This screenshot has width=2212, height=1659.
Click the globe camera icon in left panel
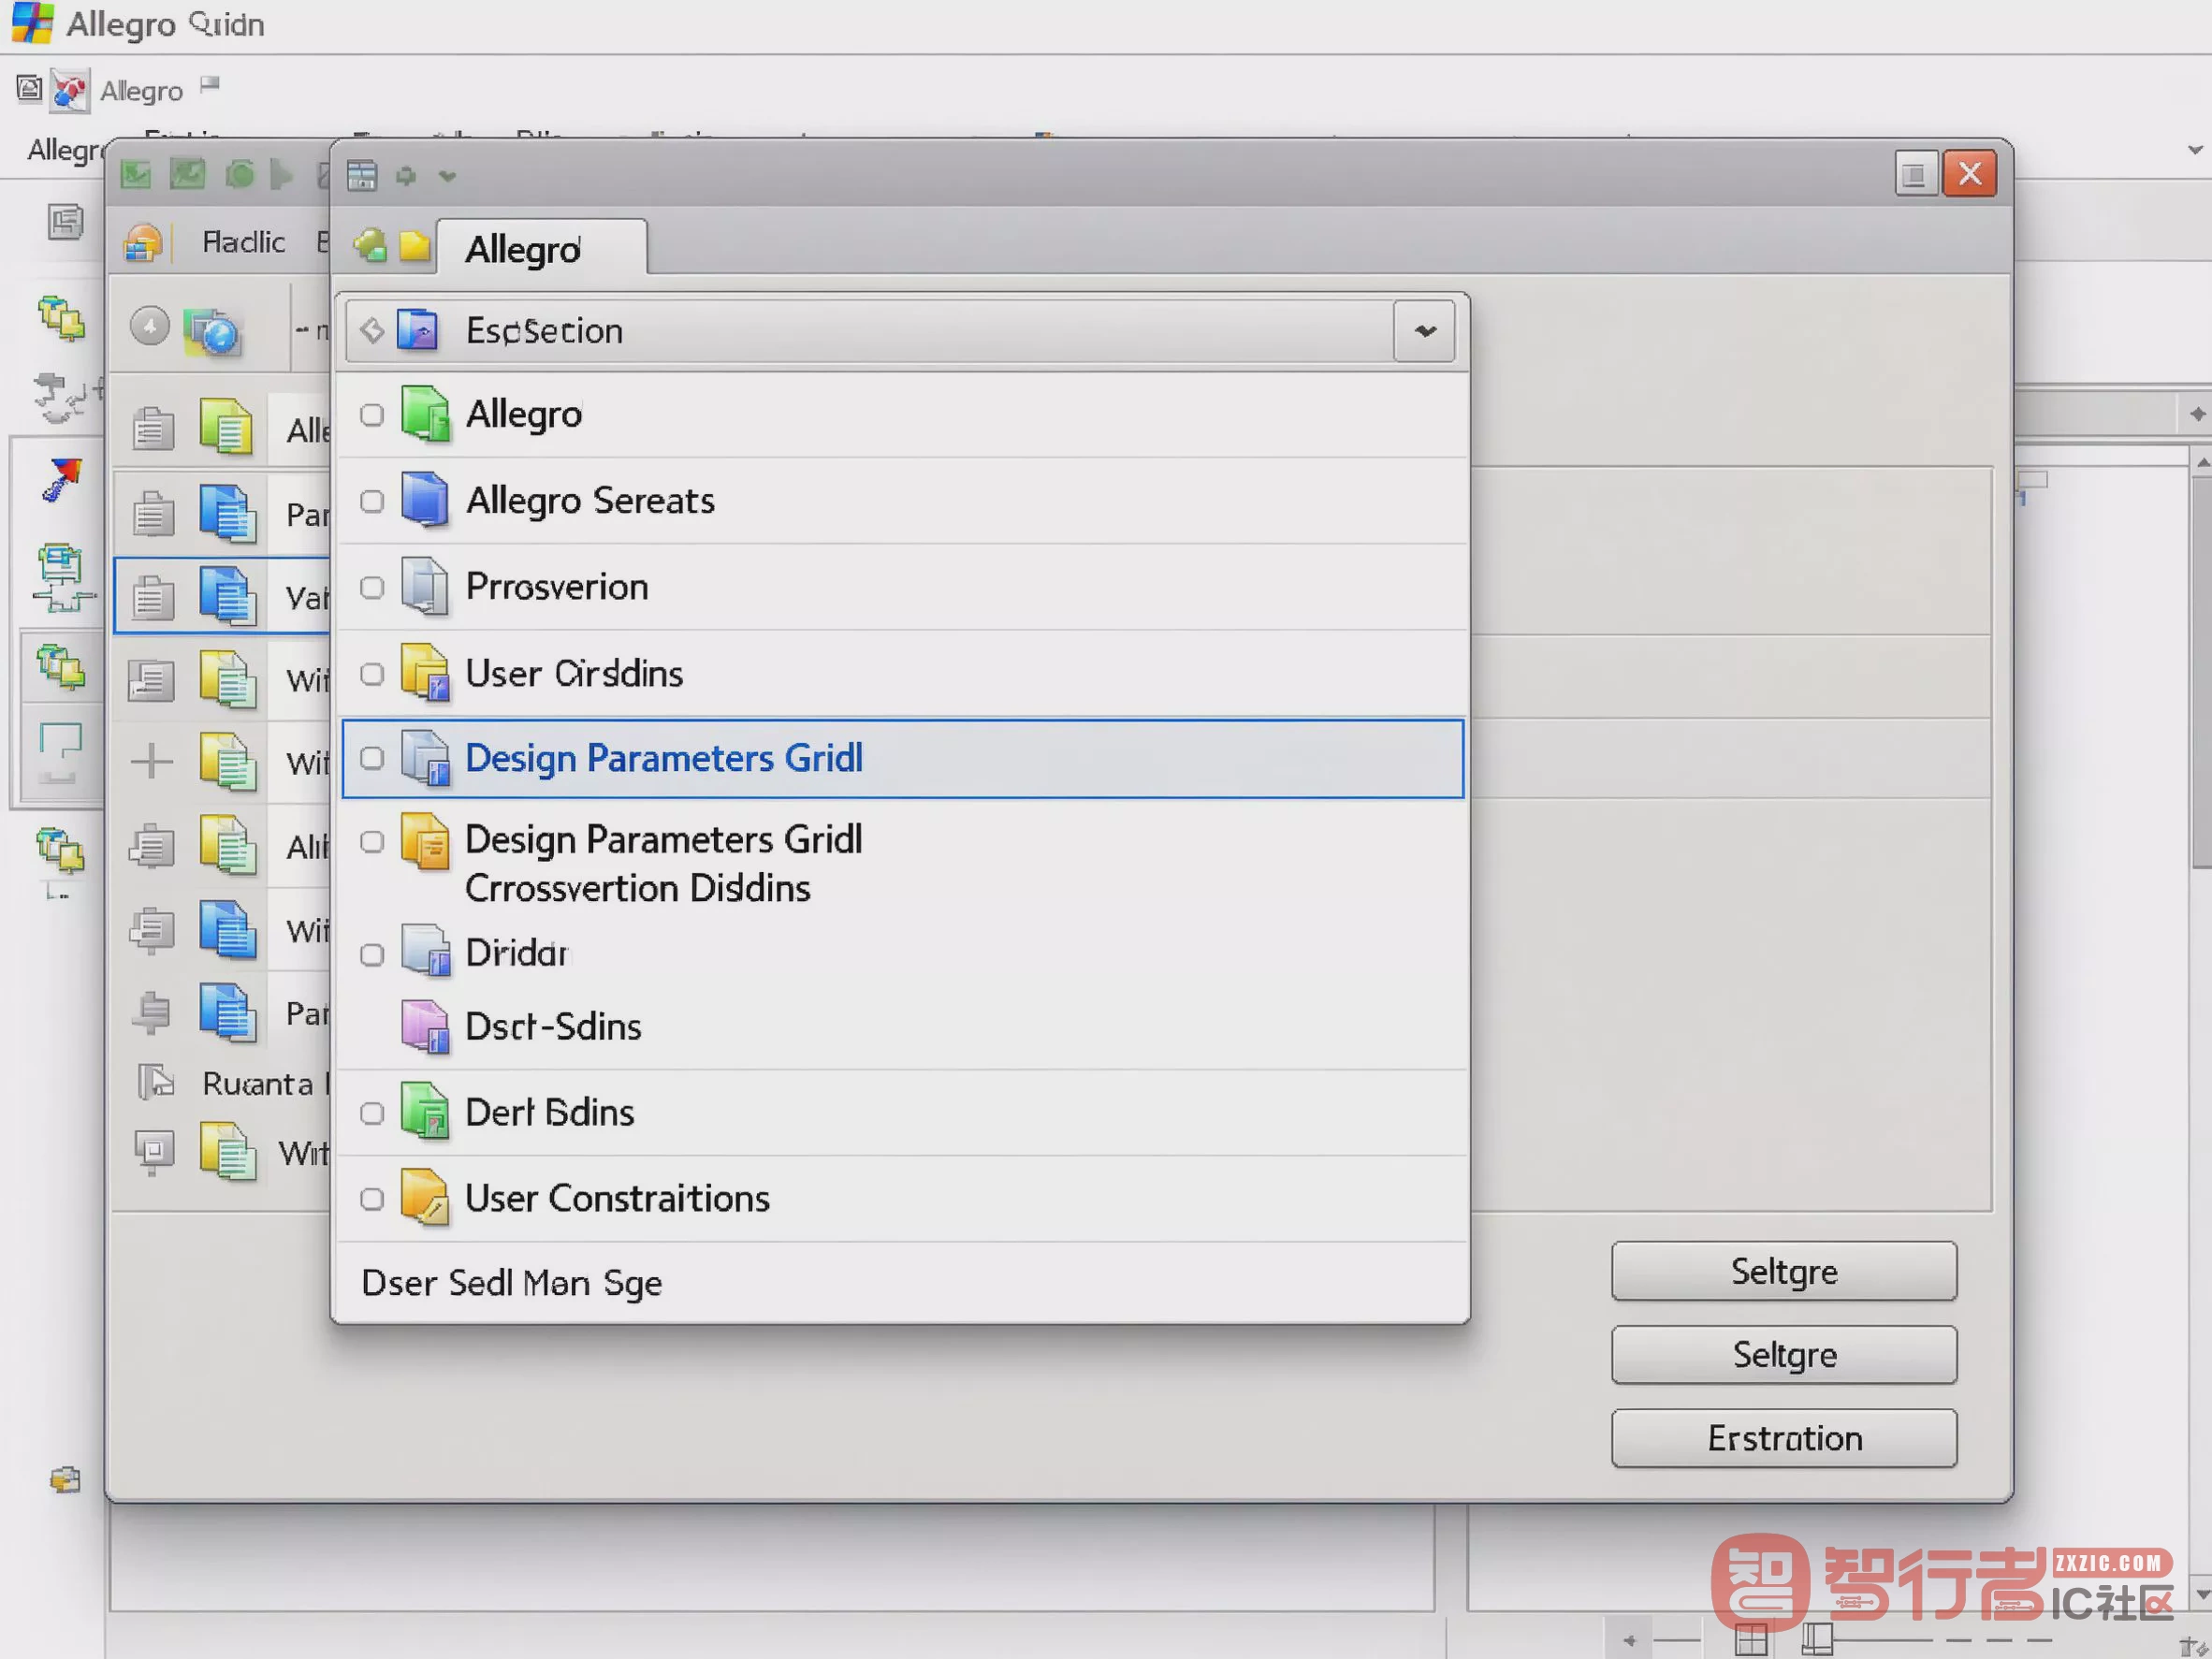pos(213,331)
